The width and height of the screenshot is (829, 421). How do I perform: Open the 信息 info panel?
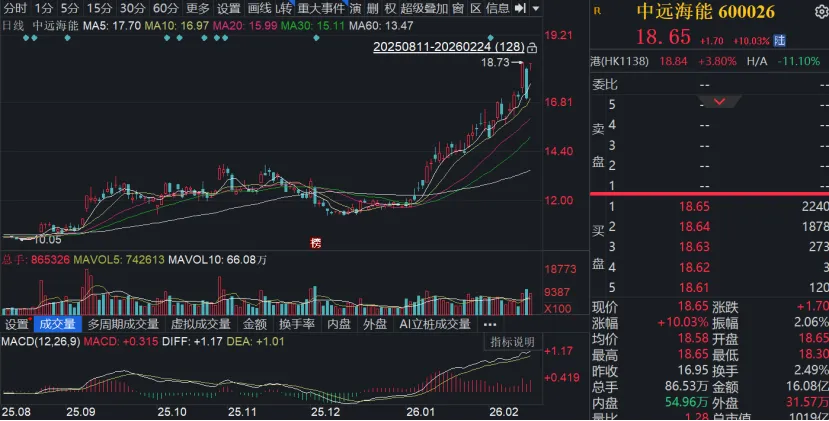click(498, 8)
